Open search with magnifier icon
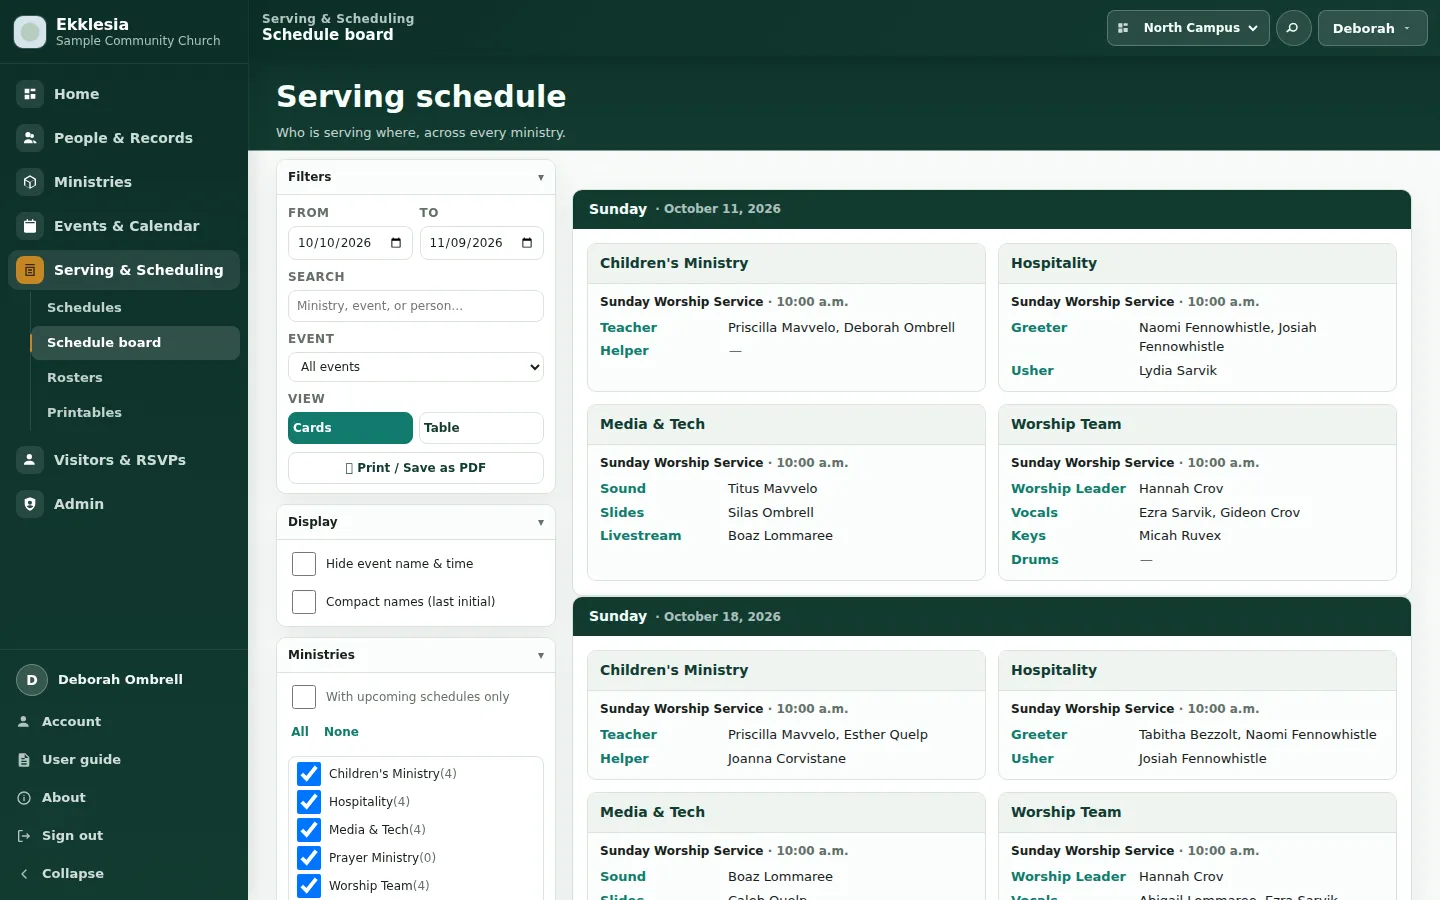The width and height of the screenshot is (1440, 900). pyautogui.click(x=1293, y=28)
